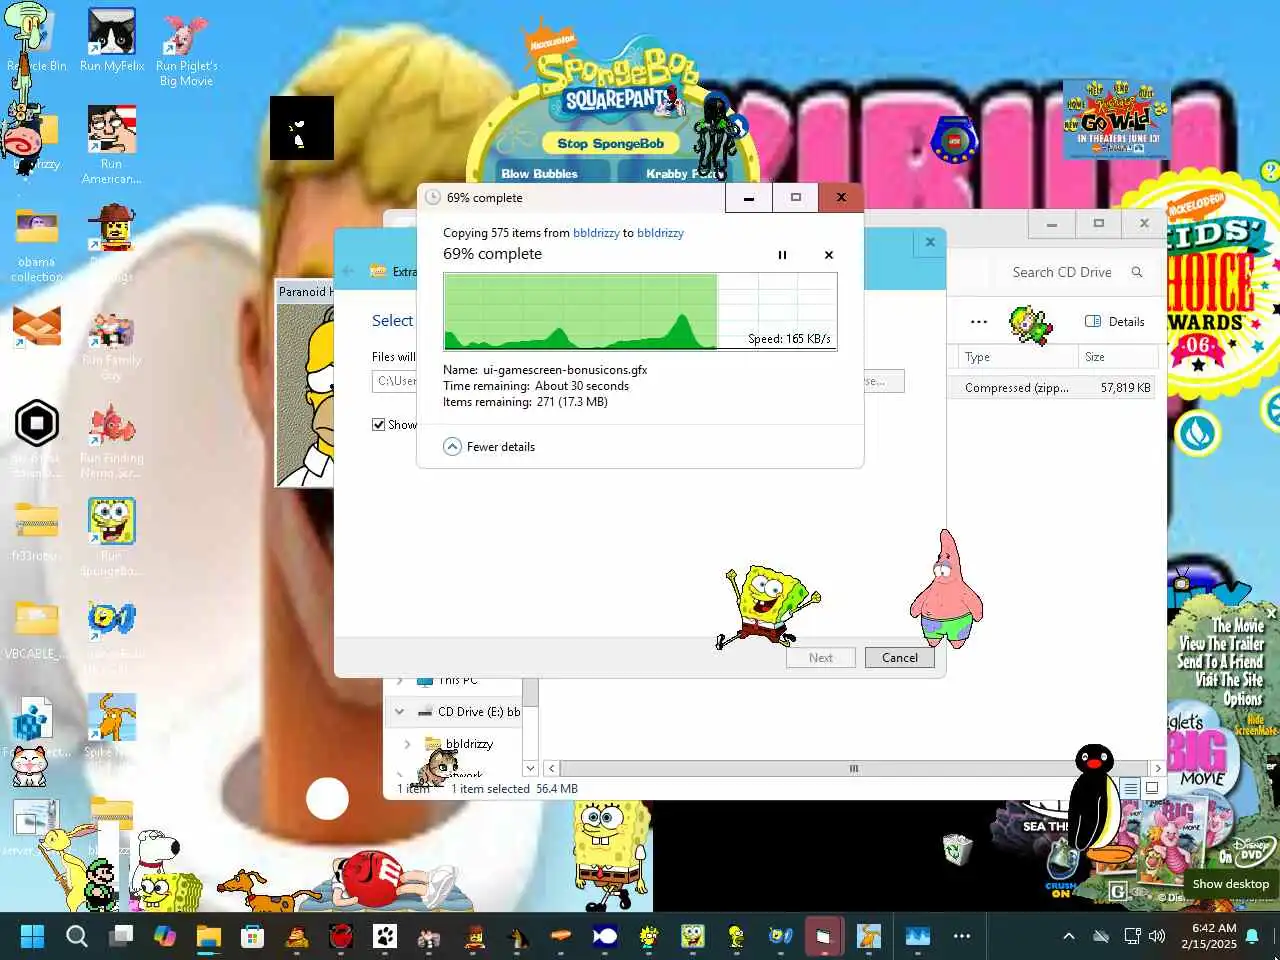Expand the This PC tree node
This screenshot has height=960, width=1280.
pos(400,681)
